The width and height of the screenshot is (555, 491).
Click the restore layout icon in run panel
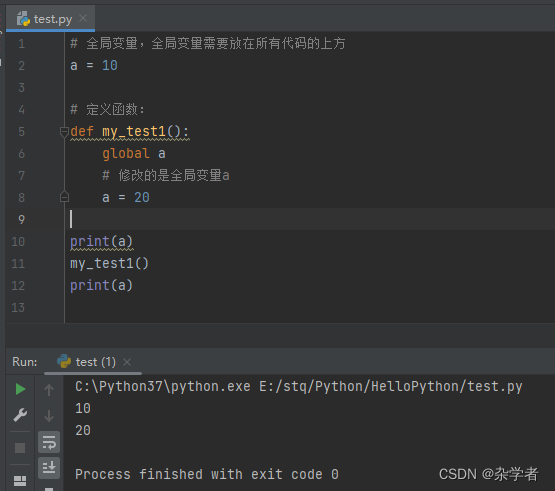(20, 481)
